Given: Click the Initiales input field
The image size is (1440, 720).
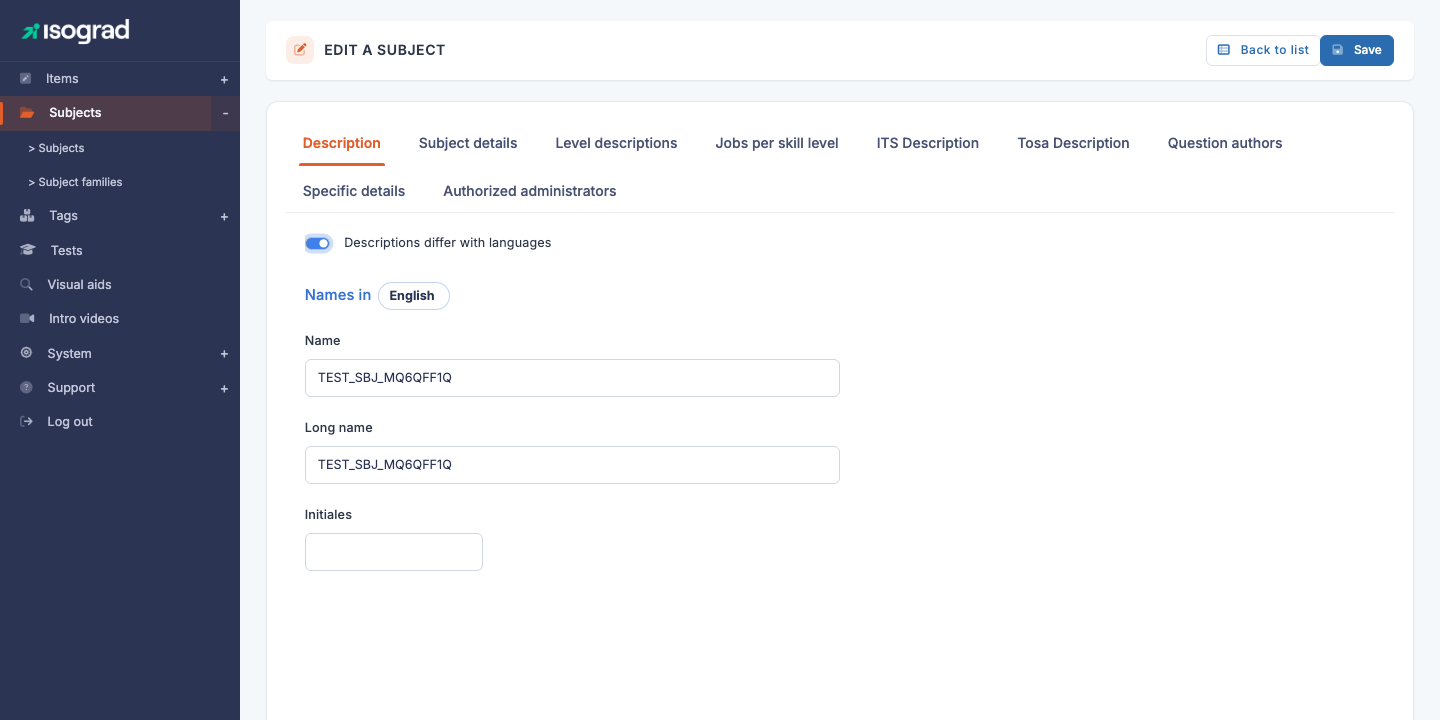Looking at the screenshot, I should click(394, 552).
